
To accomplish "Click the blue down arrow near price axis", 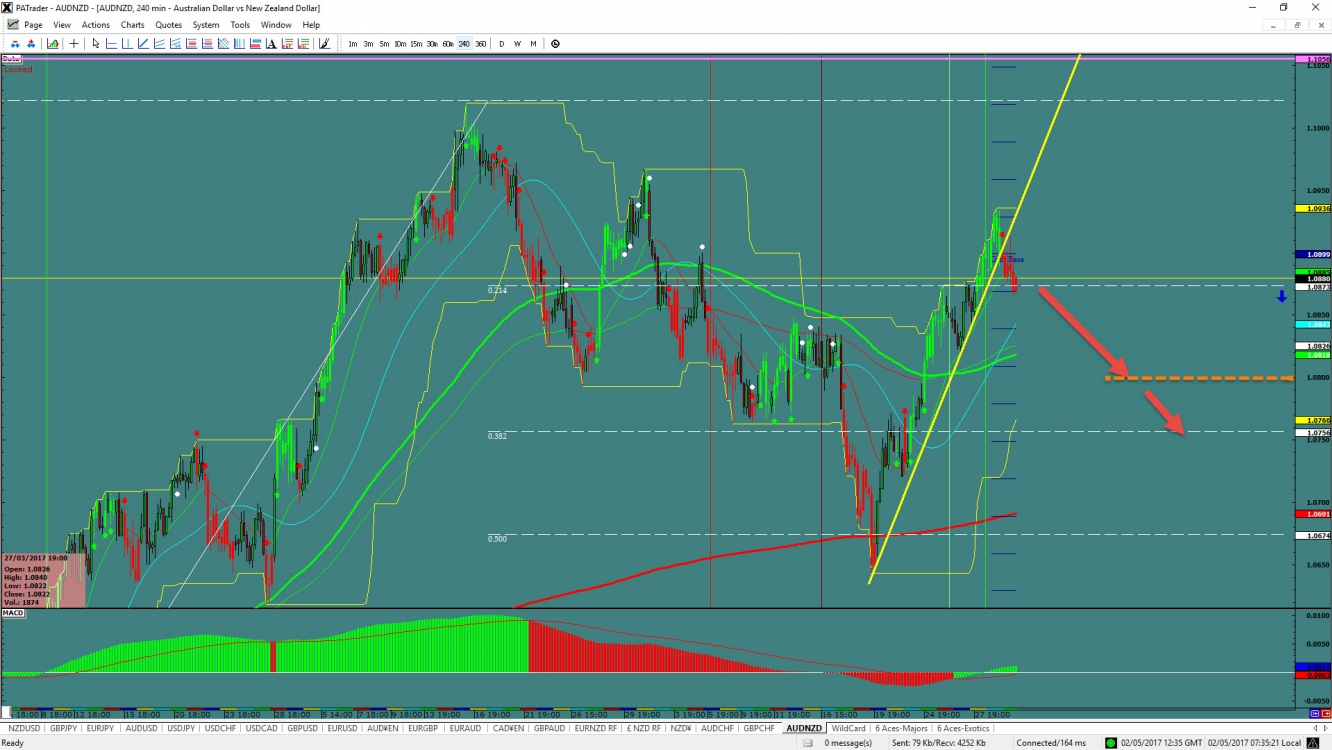I will (1281, 296).
